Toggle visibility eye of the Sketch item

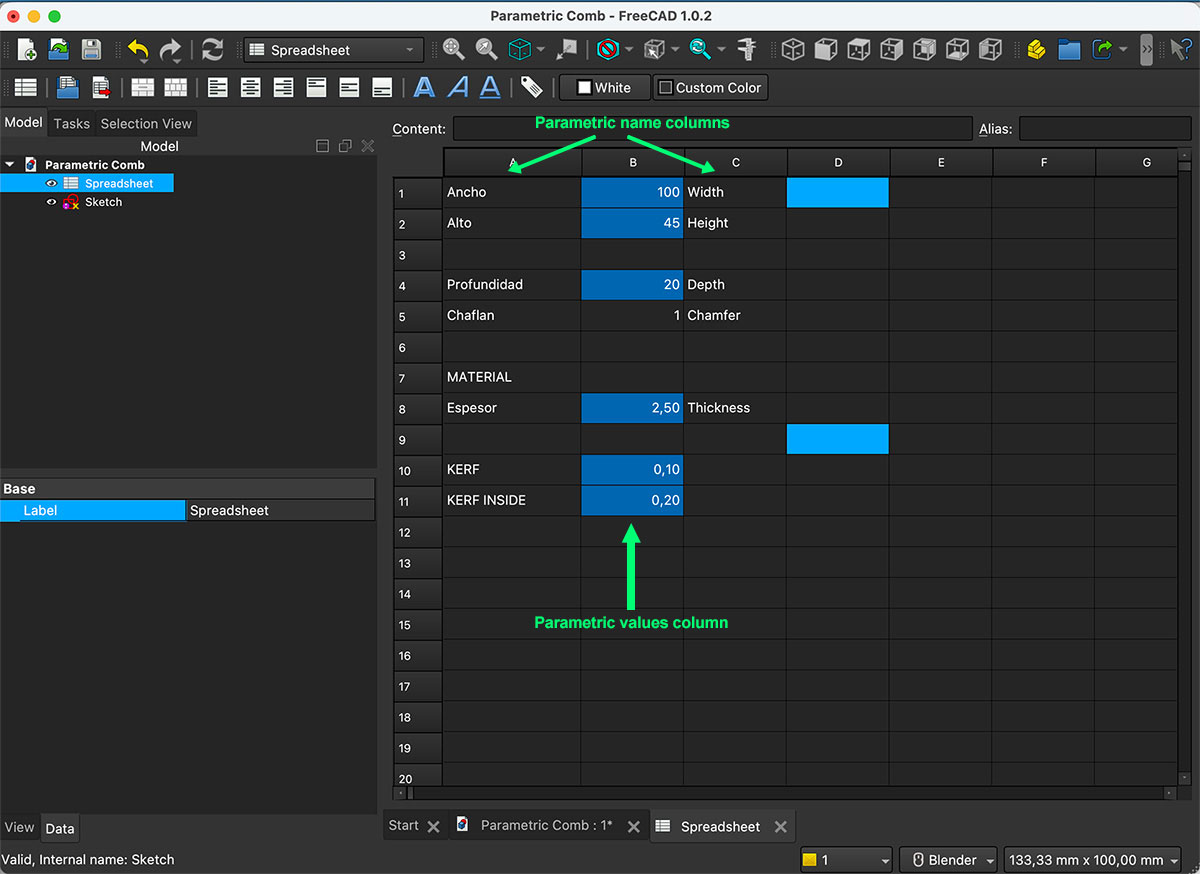pos(51,202)
